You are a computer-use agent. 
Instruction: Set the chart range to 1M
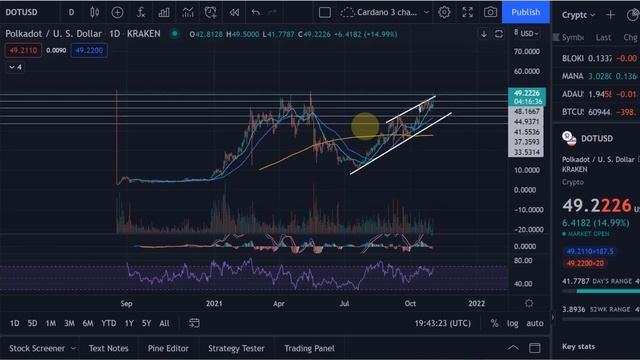(51, 323)
